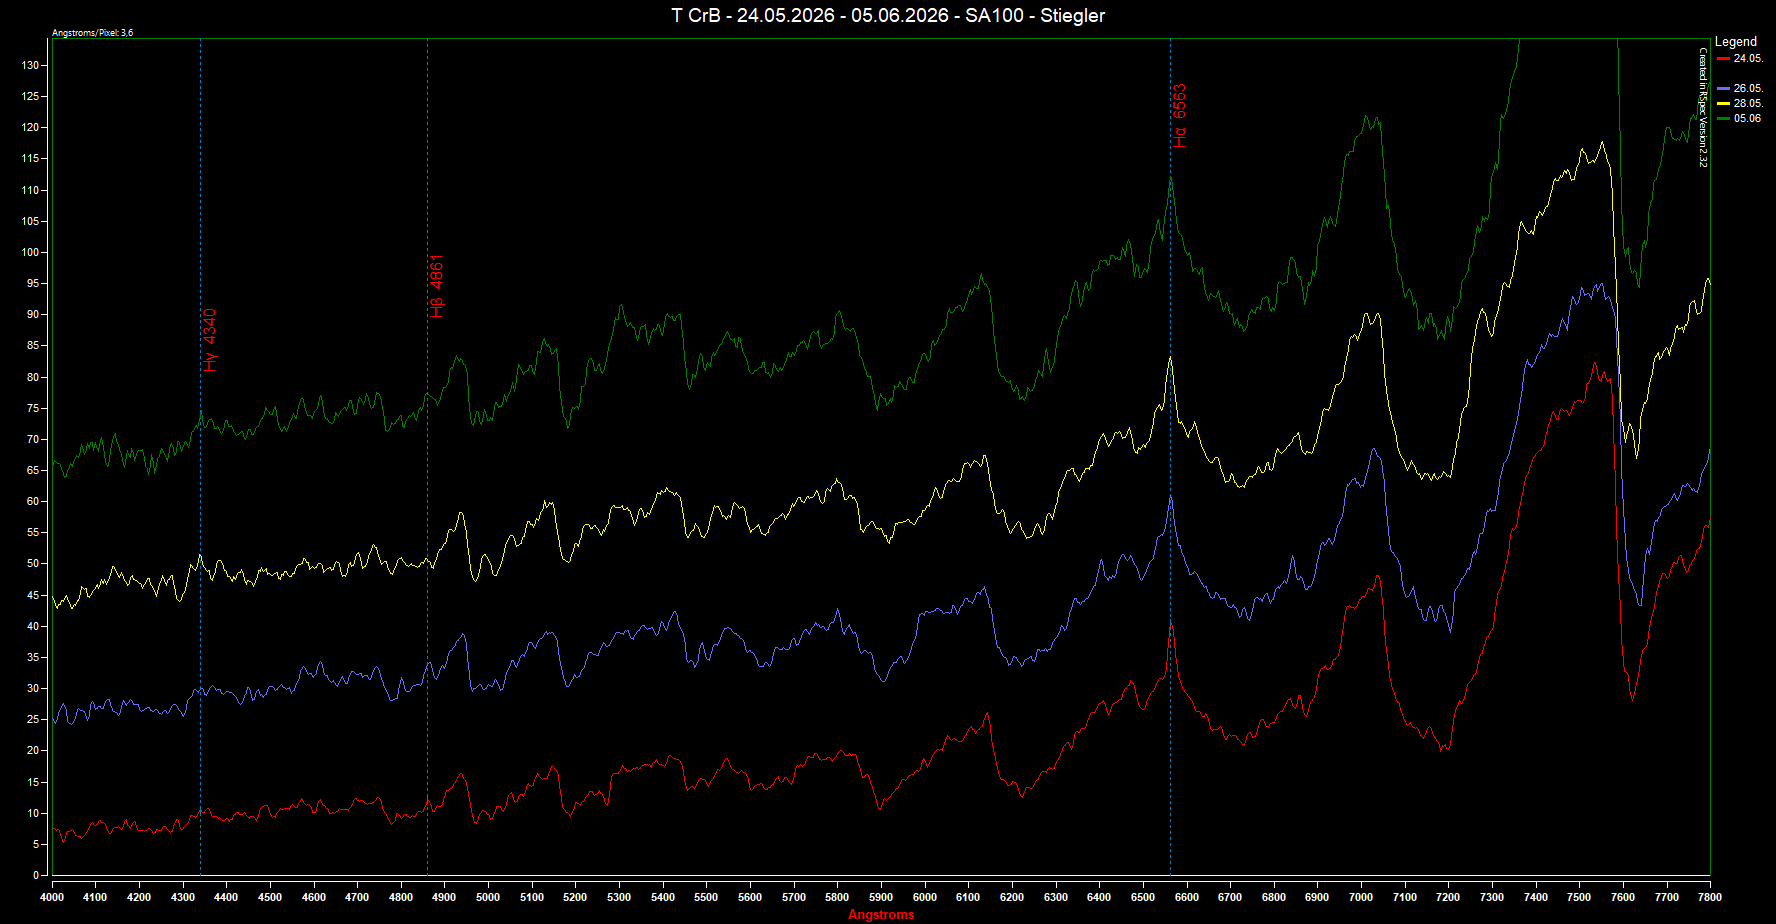This screenshot has width=1776, height=924.
Task: Click y-axis tick '105'
Action: [x=30, y=221]
